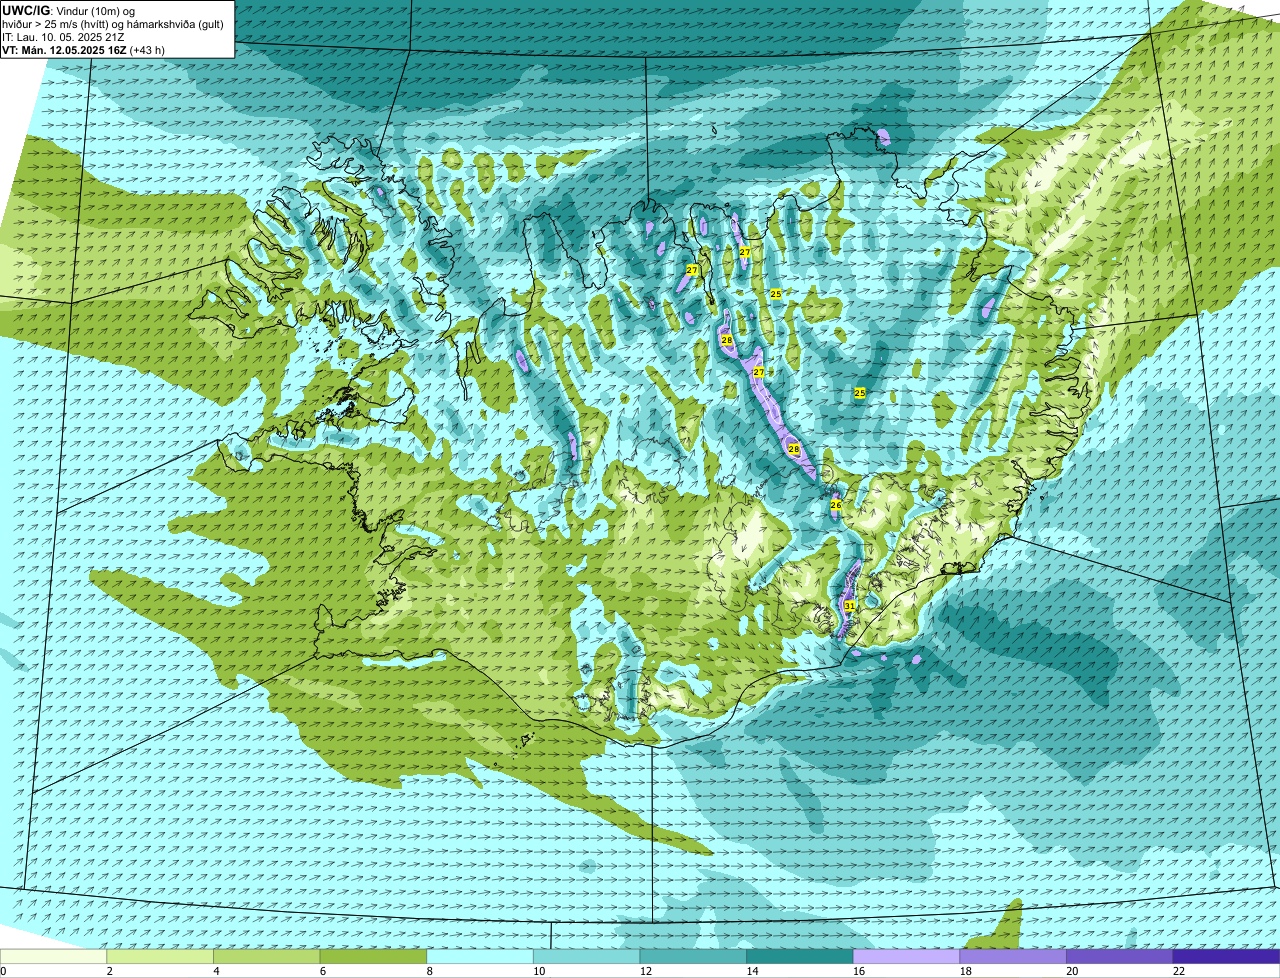This screenshot has width=1280, height=978.
Task: Pick the 4–6 m/s legend swatch
Action: point(266,956)
